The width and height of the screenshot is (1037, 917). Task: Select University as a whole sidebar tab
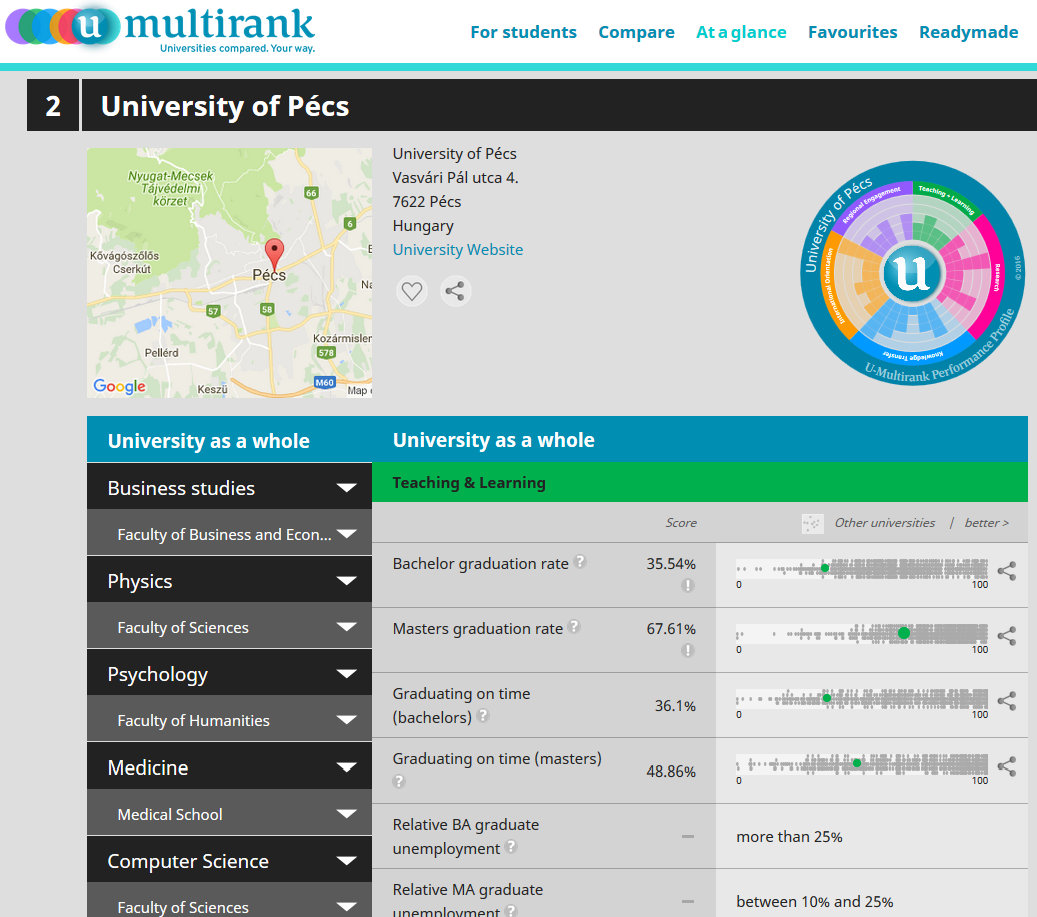tap(229, 440)
